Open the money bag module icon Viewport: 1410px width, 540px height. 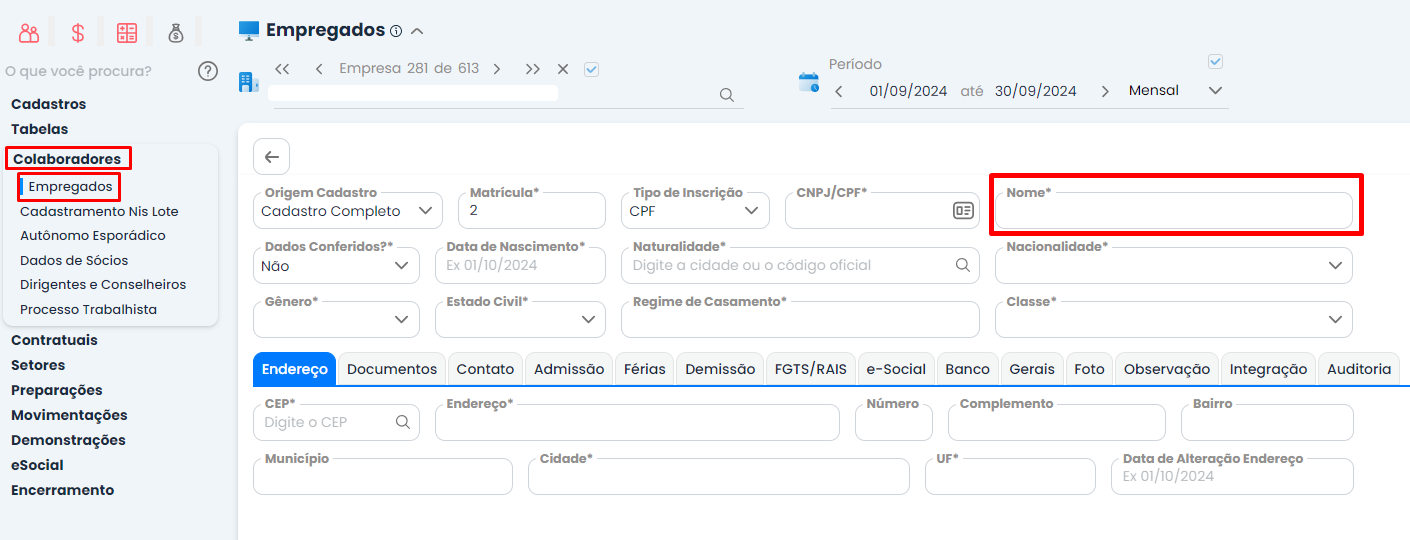tap(176, 33)
